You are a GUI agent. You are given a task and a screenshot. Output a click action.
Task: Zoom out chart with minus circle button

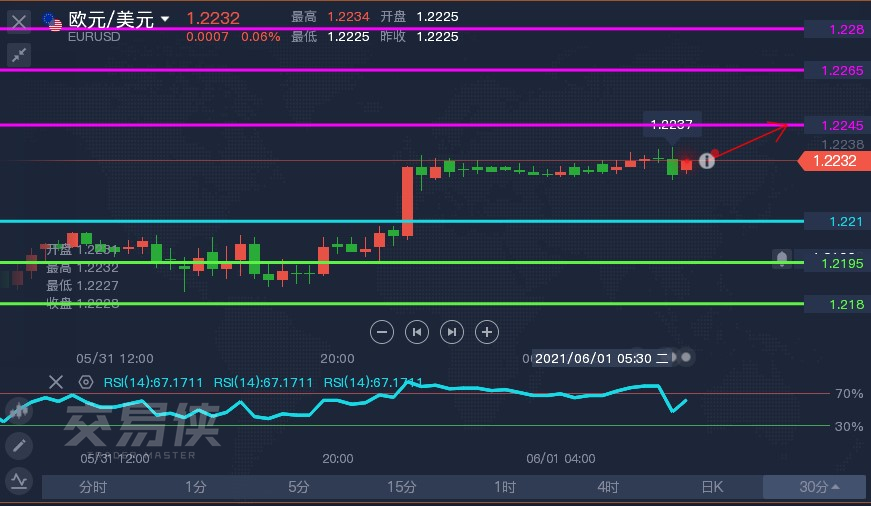point(382,332)
